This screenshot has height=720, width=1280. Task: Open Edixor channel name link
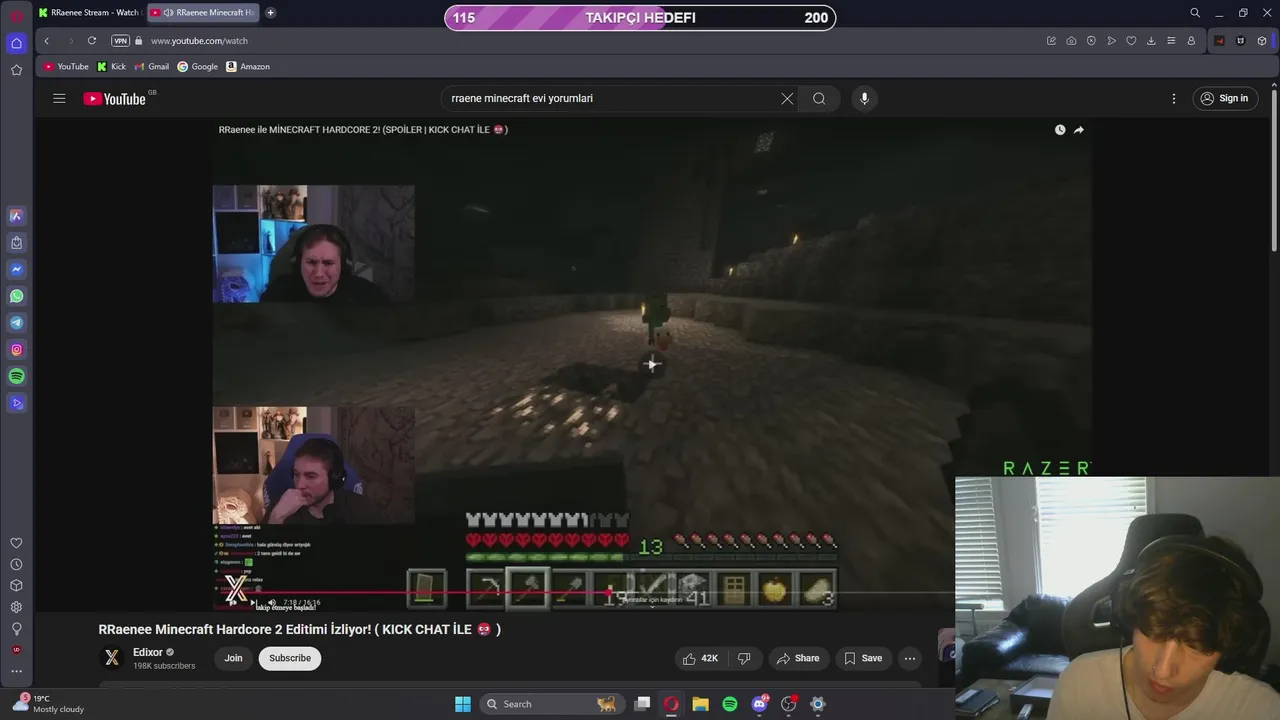click(148, 652)
